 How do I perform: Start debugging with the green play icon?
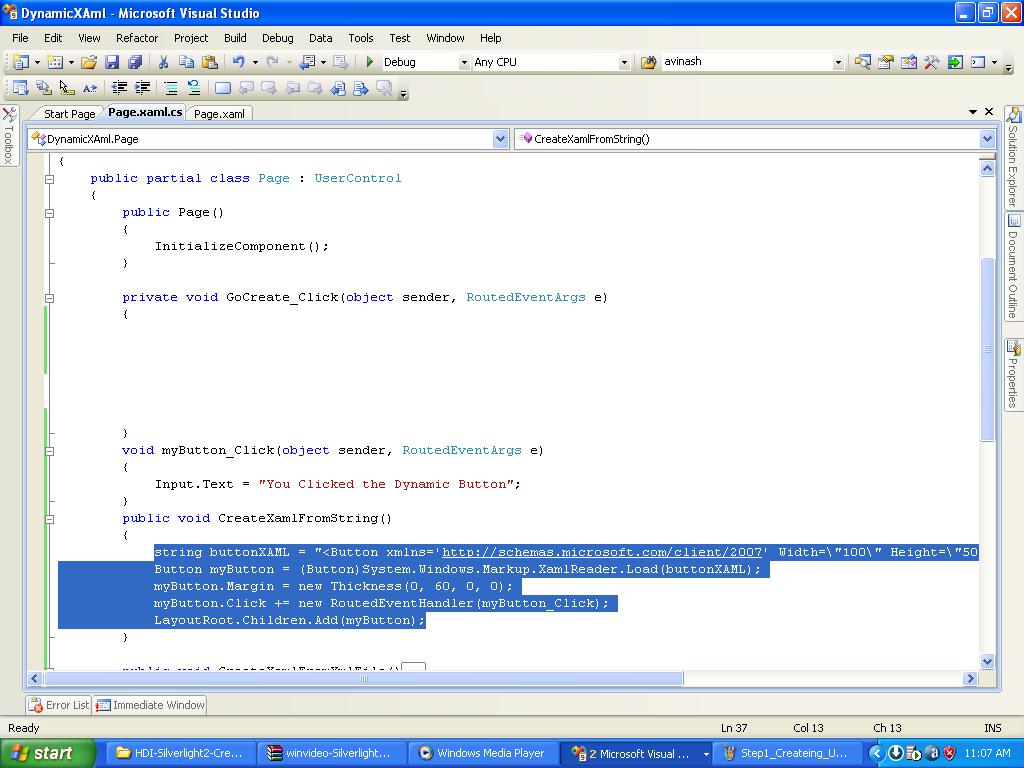pos(370,62)
